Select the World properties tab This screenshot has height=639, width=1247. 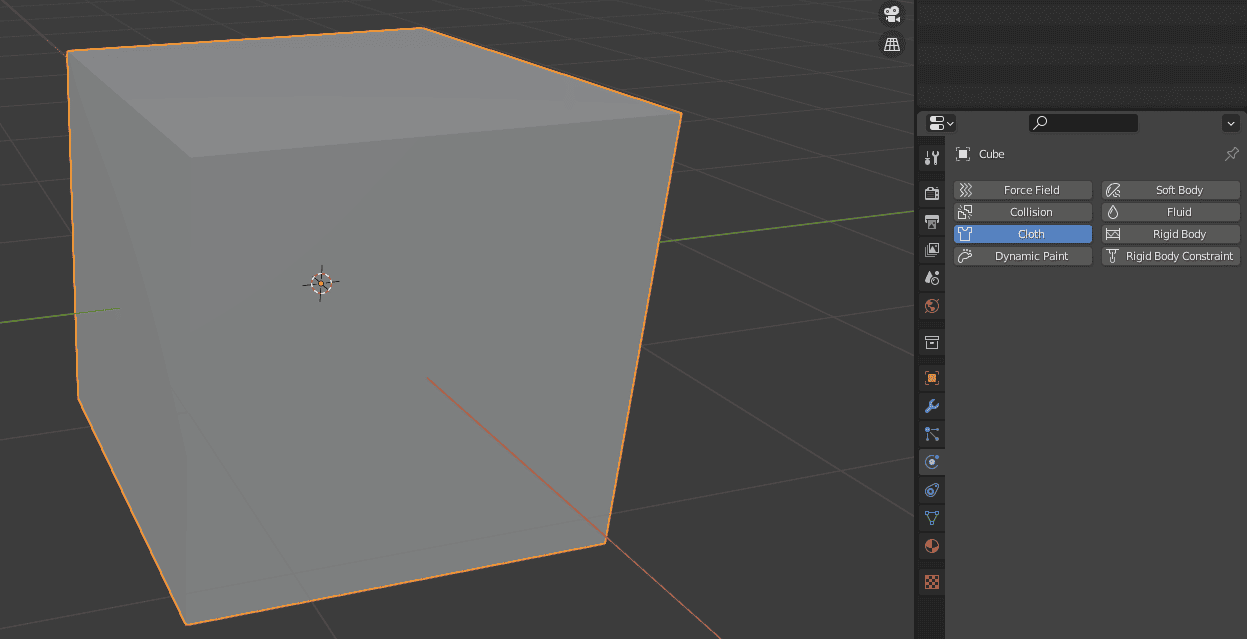[931, 306]
